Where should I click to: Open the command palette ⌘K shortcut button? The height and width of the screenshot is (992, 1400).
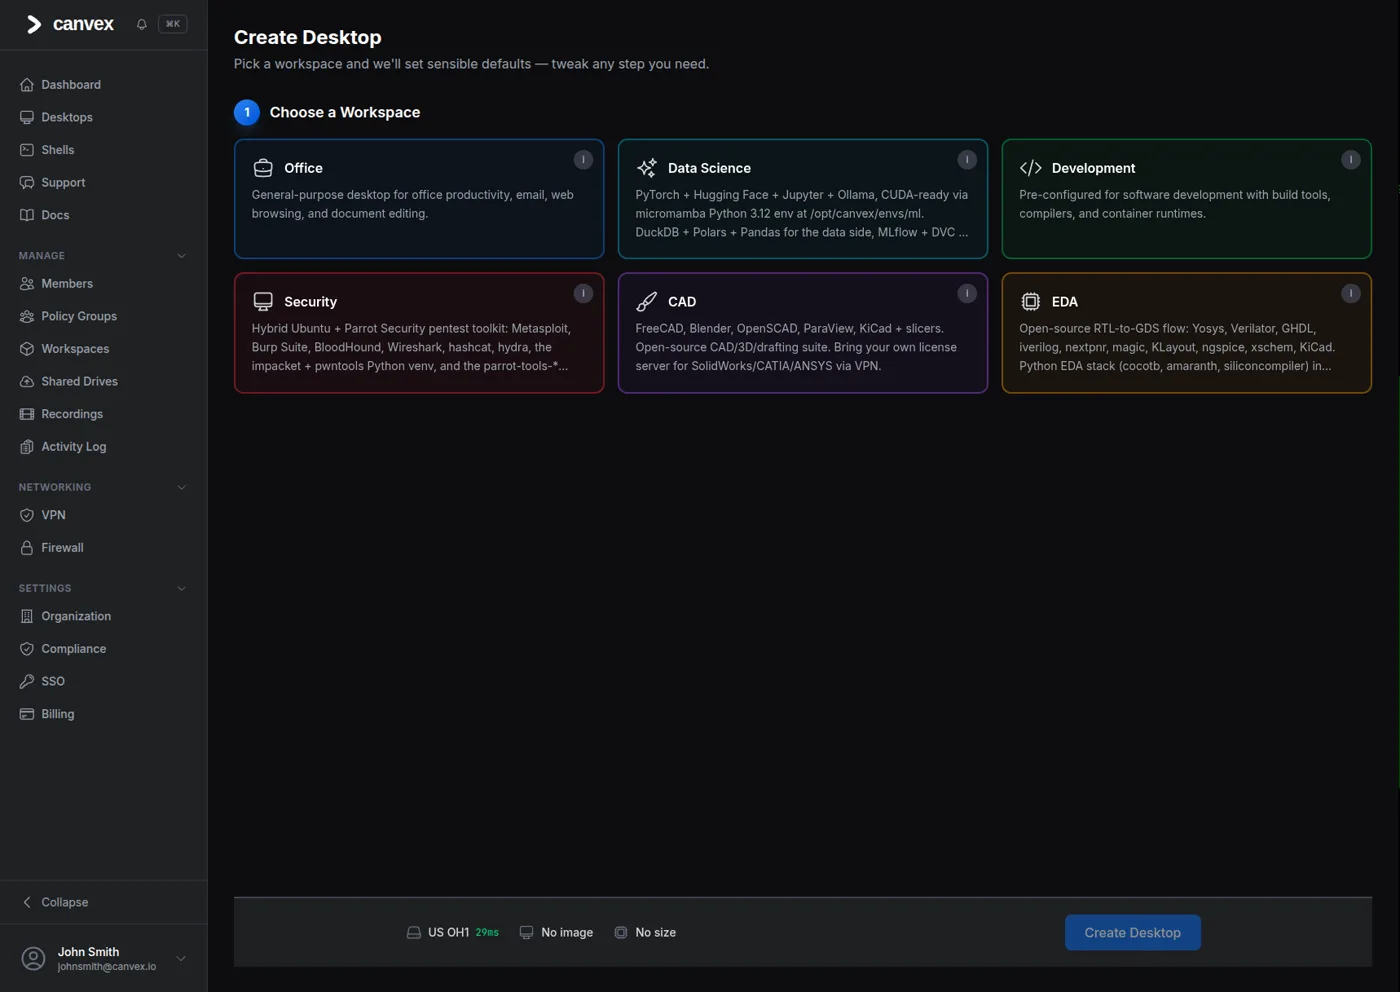pos(172,24)
